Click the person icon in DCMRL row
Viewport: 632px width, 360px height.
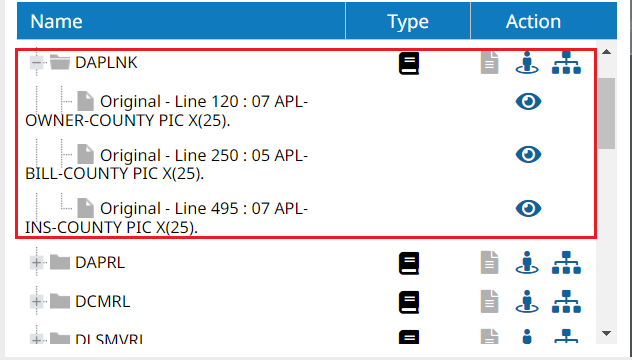point(527,302)
